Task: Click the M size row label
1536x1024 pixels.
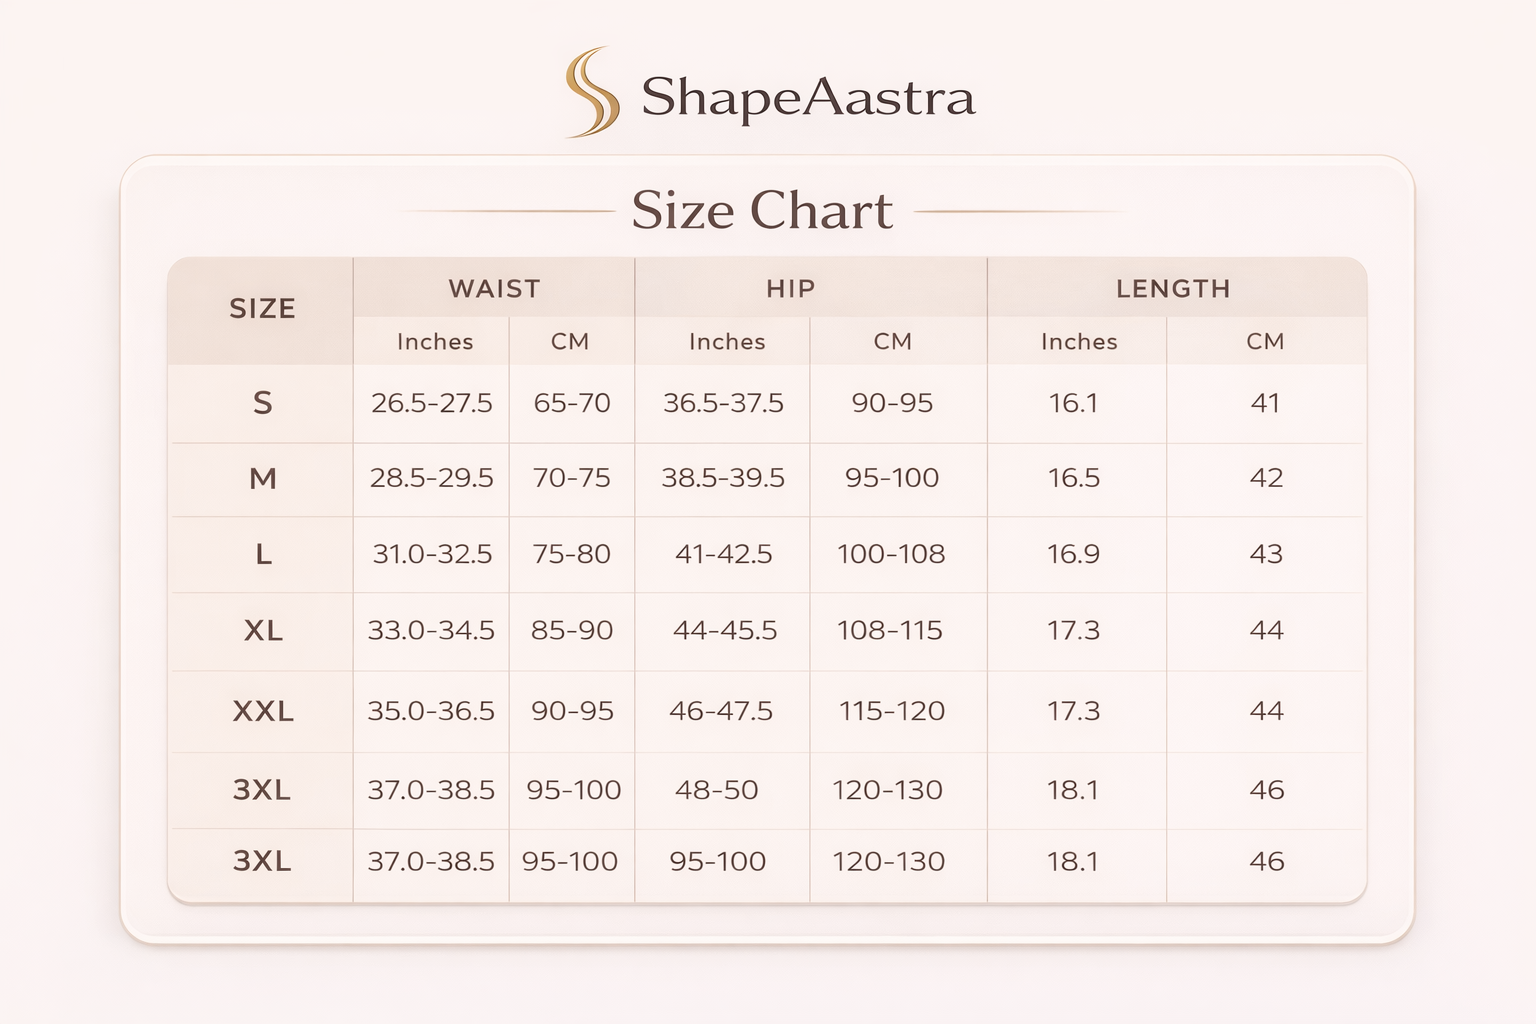Action: coord(262,479)
